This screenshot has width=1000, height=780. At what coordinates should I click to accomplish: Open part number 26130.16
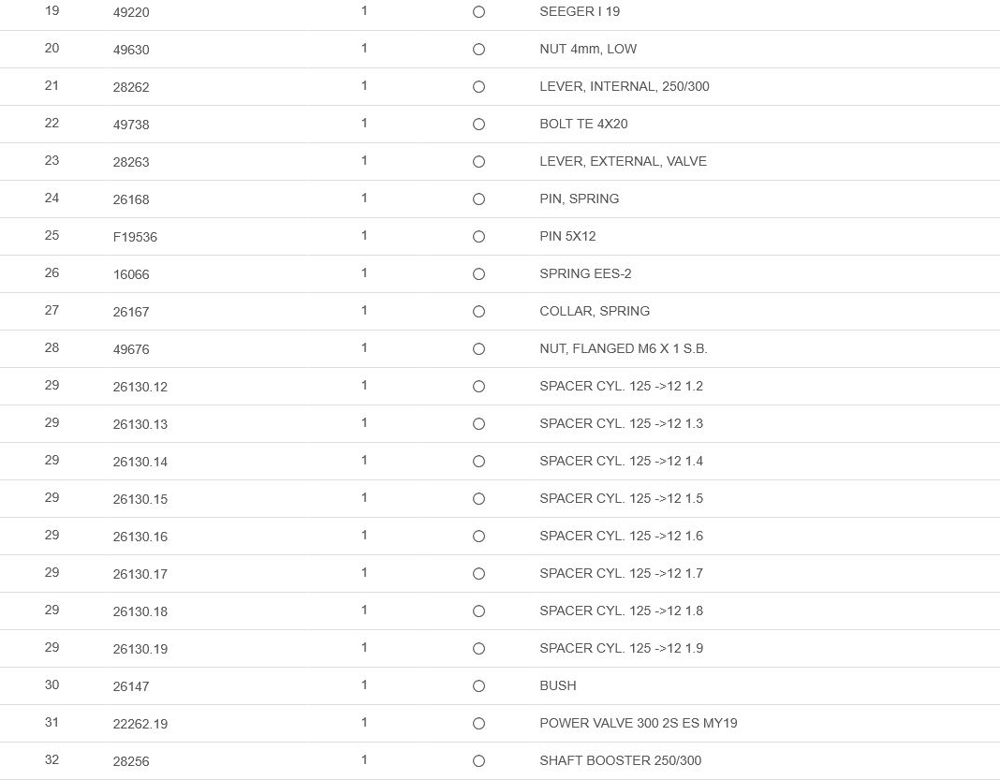(x=140, y=537)
